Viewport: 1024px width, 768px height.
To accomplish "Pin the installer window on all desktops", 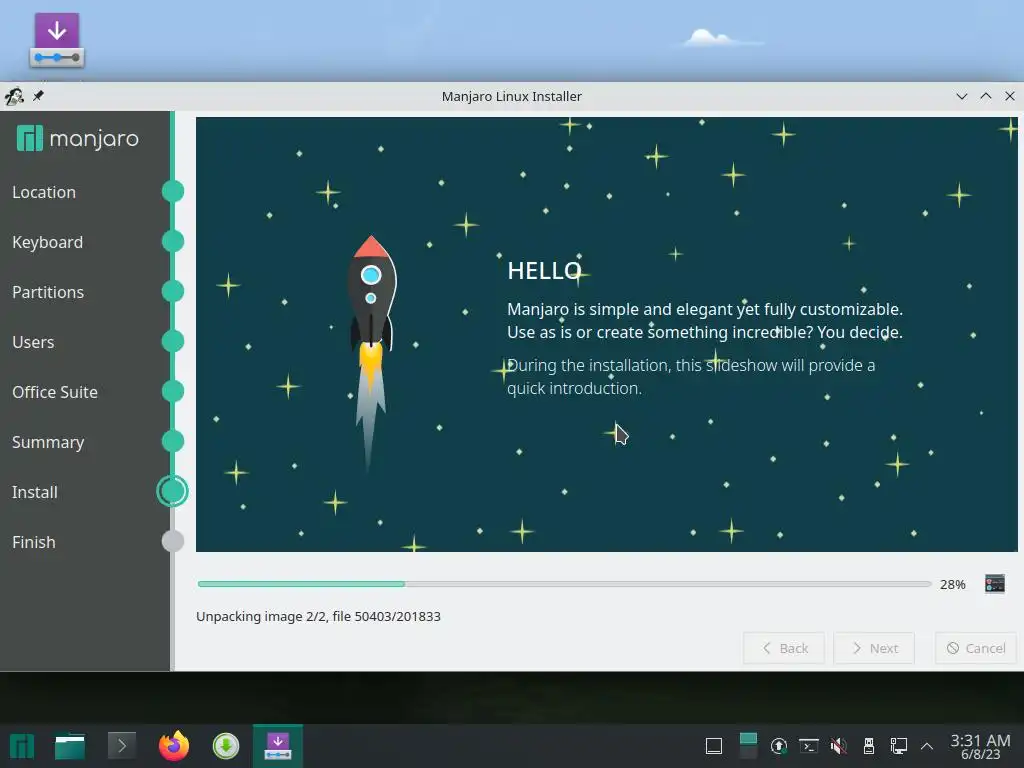I will pyautogui.click(x=39, y=96).
